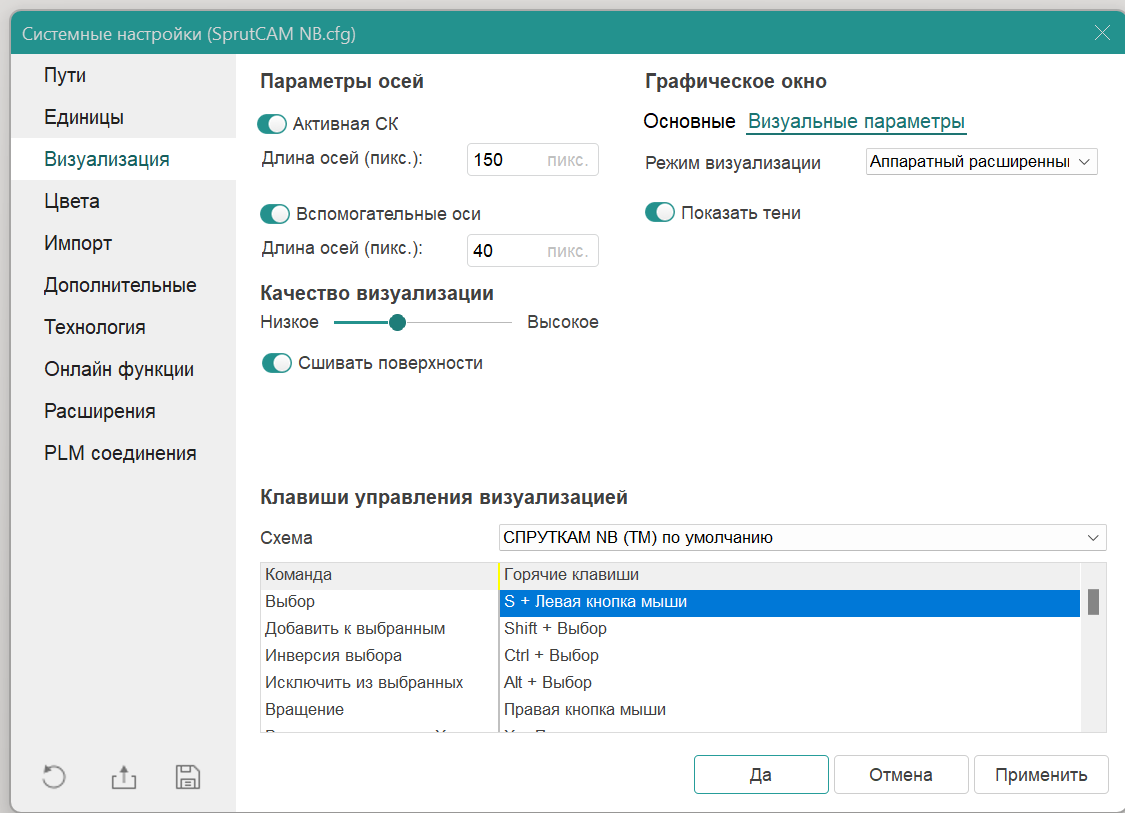This screenshot has width=1125, height=813.
Task: Open the Цвета settings section
Action: coord(72,201)
